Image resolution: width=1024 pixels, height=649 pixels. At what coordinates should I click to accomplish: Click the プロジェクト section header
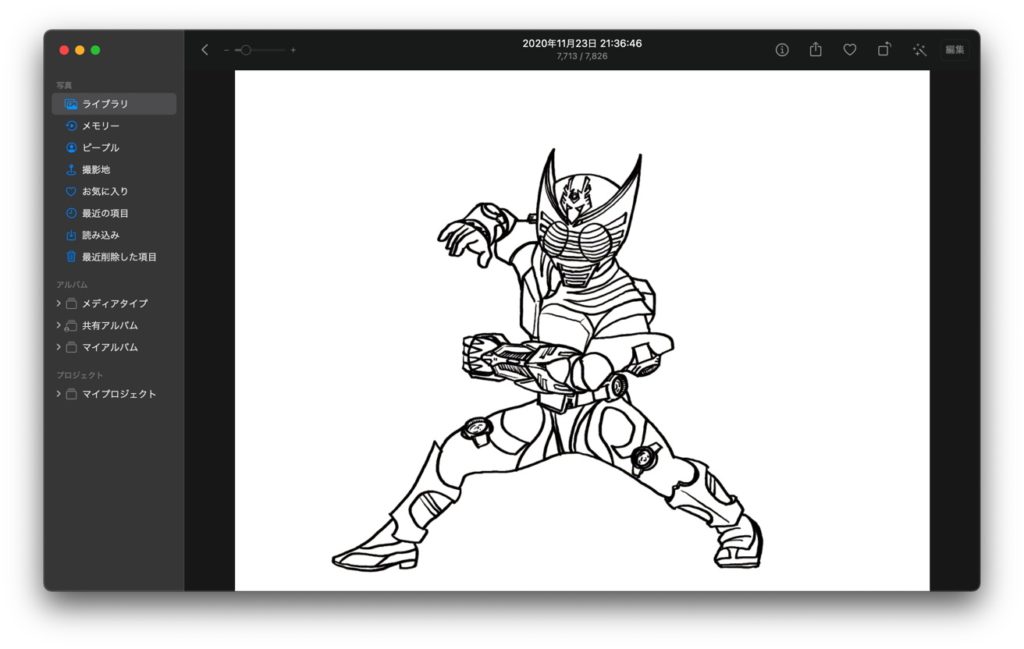coord(80,375)
